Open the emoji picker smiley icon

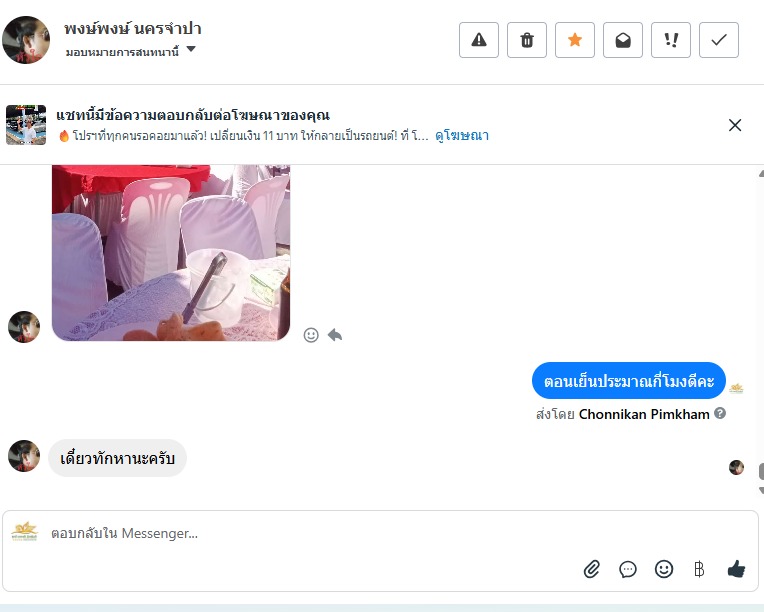[x=664, y=569]
